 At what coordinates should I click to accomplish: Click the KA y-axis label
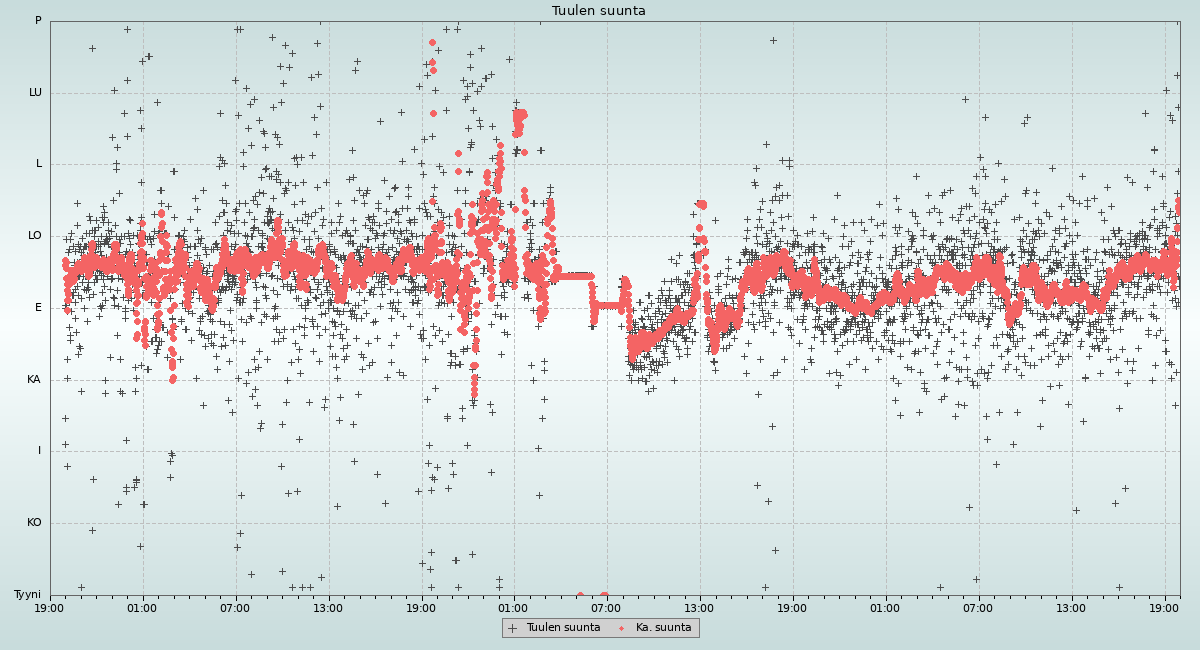[x=34, y=380]
